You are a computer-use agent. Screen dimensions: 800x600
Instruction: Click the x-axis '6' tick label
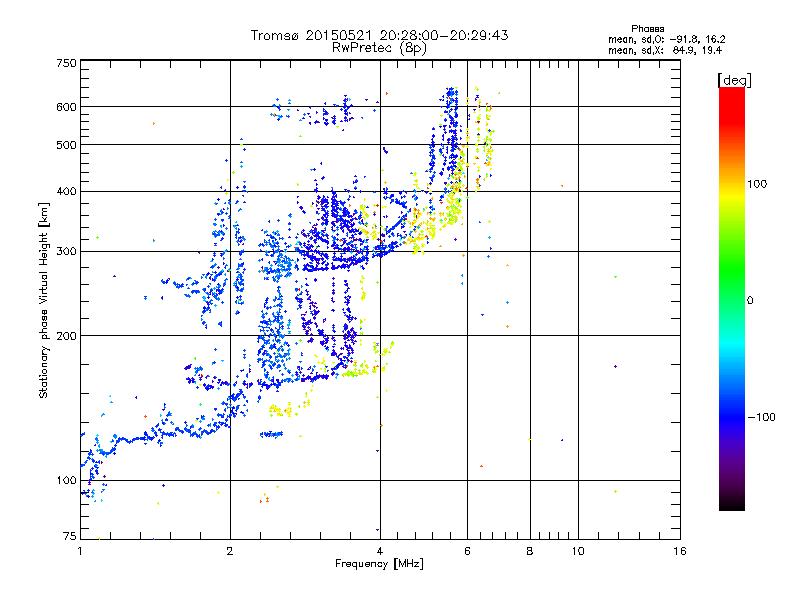coord(467,551)
